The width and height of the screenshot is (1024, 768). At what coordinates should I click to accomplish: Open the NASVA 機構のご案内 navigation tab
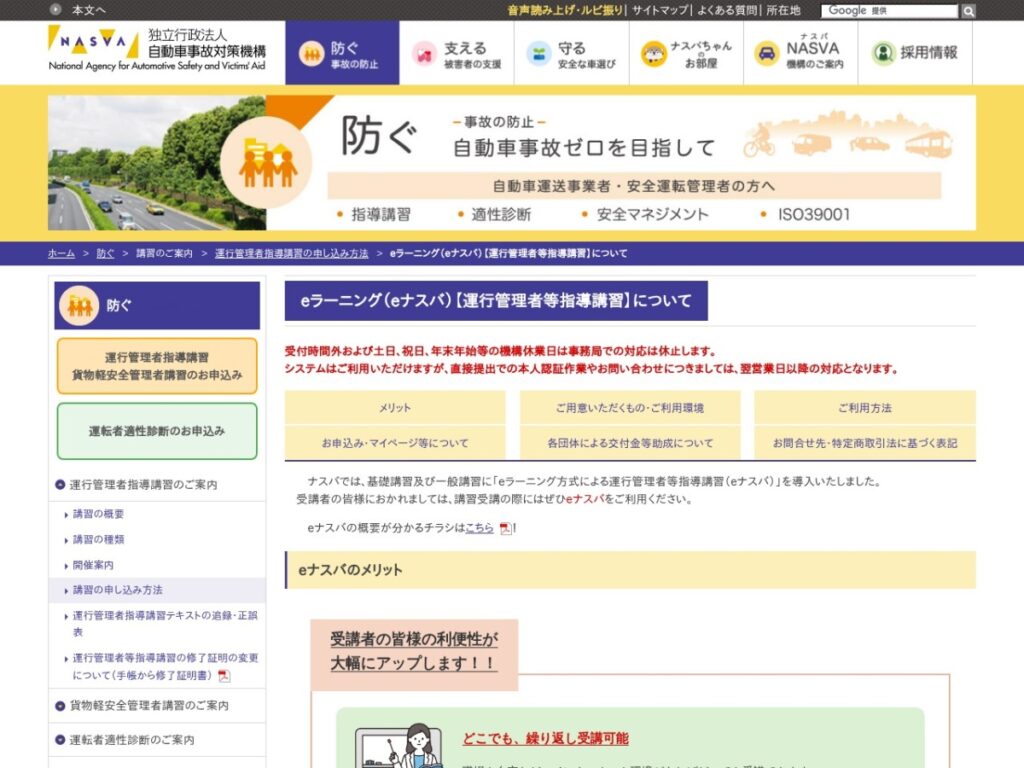801,53
